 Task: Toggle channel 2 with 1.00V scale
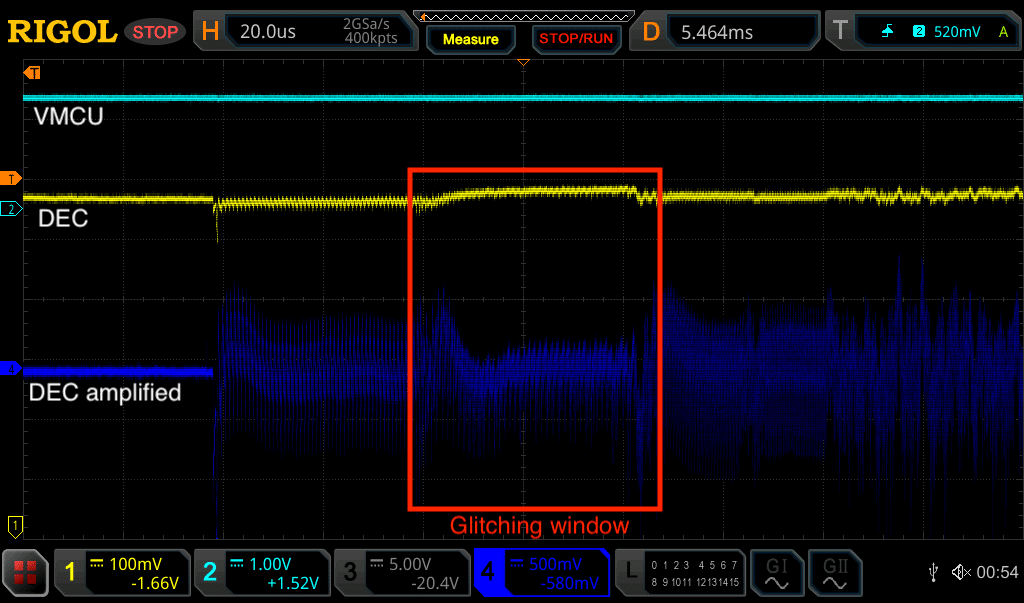[x=260, y=573]
